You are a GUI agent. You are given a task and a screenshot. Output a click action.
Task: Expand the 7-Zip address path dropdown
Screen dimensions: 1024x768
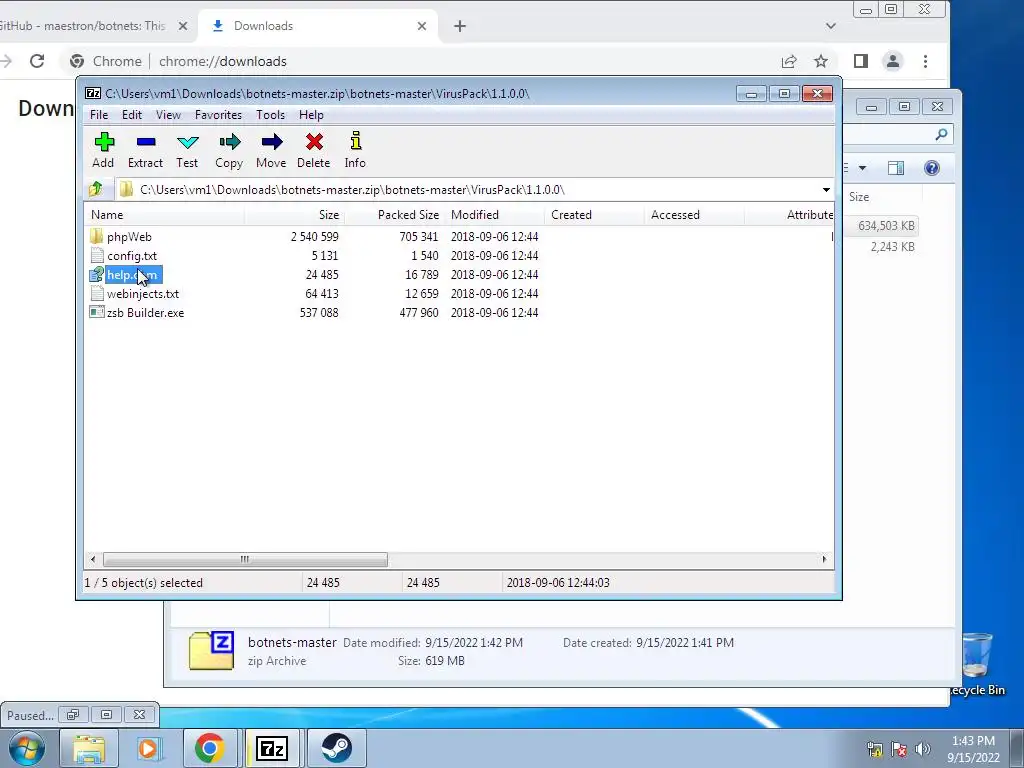pos(826,189)
